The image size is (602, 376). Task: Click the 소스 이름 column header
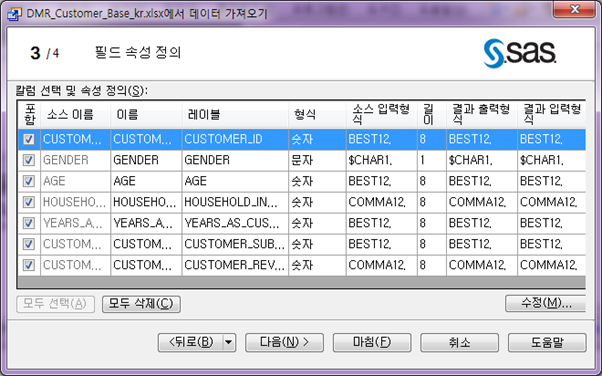coord(75,115)
